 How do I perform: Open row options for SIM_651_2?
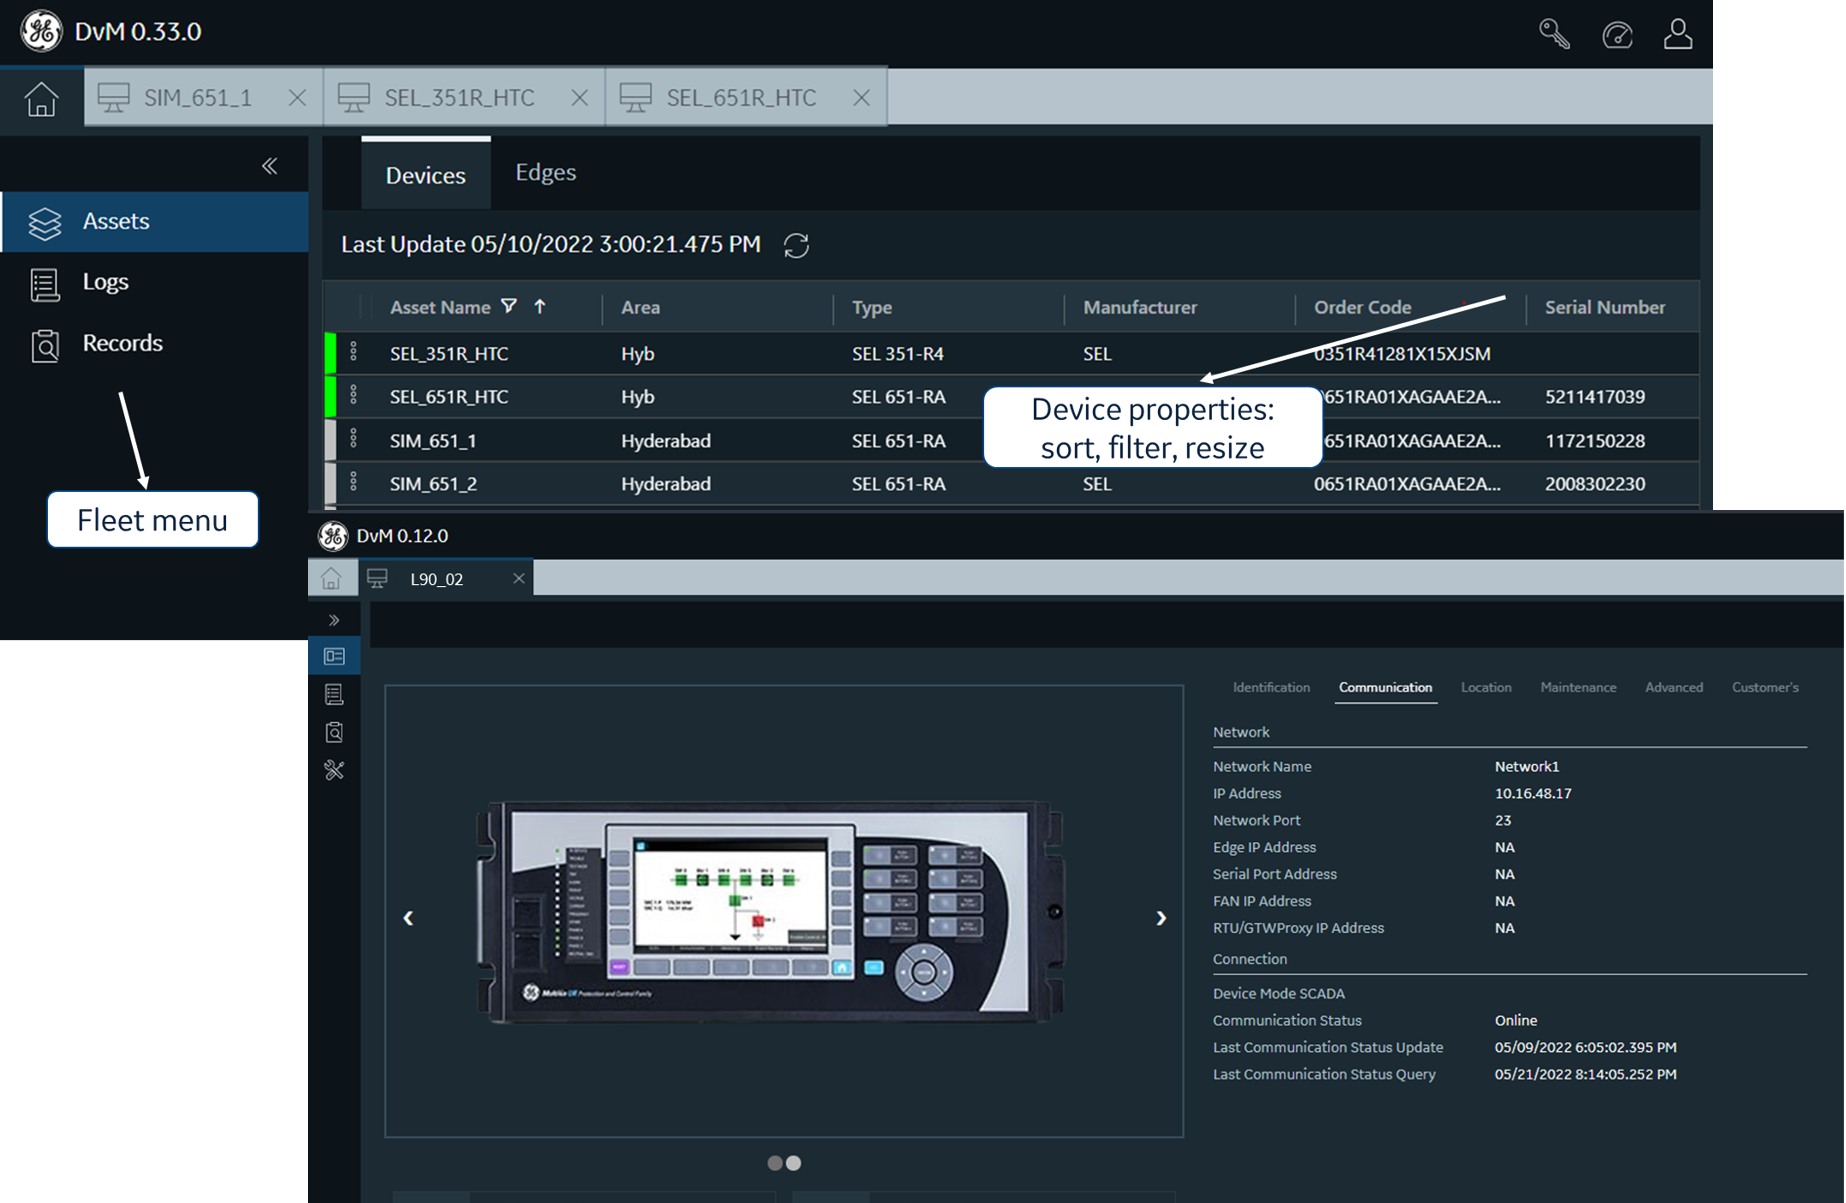tap(353, 482)
